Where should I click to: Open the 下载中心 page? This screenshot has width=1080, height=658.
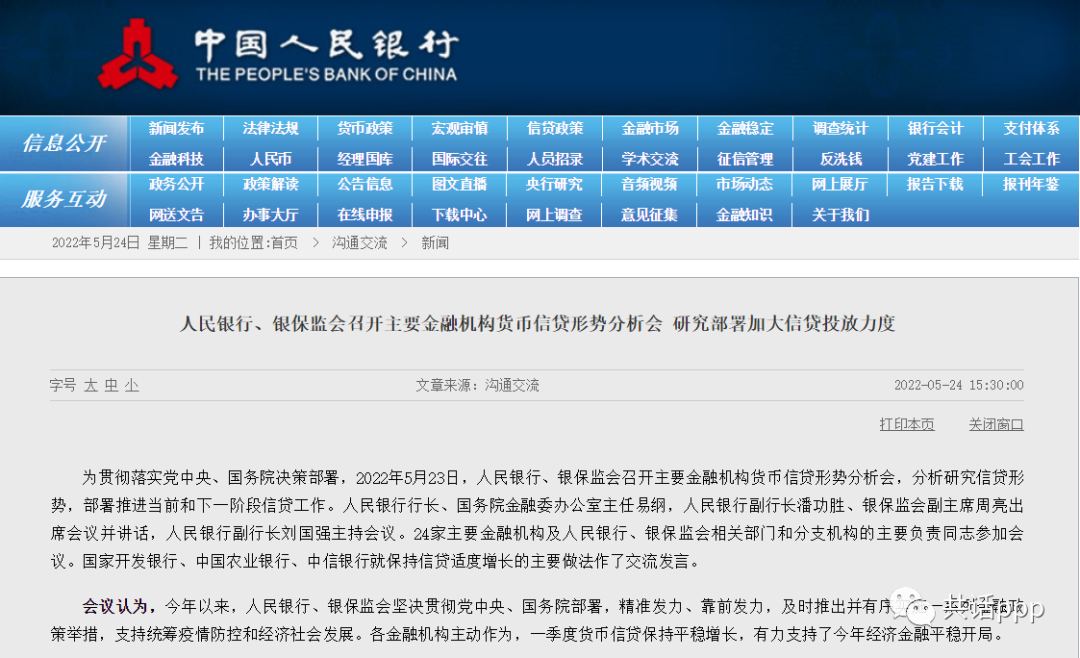459,215
